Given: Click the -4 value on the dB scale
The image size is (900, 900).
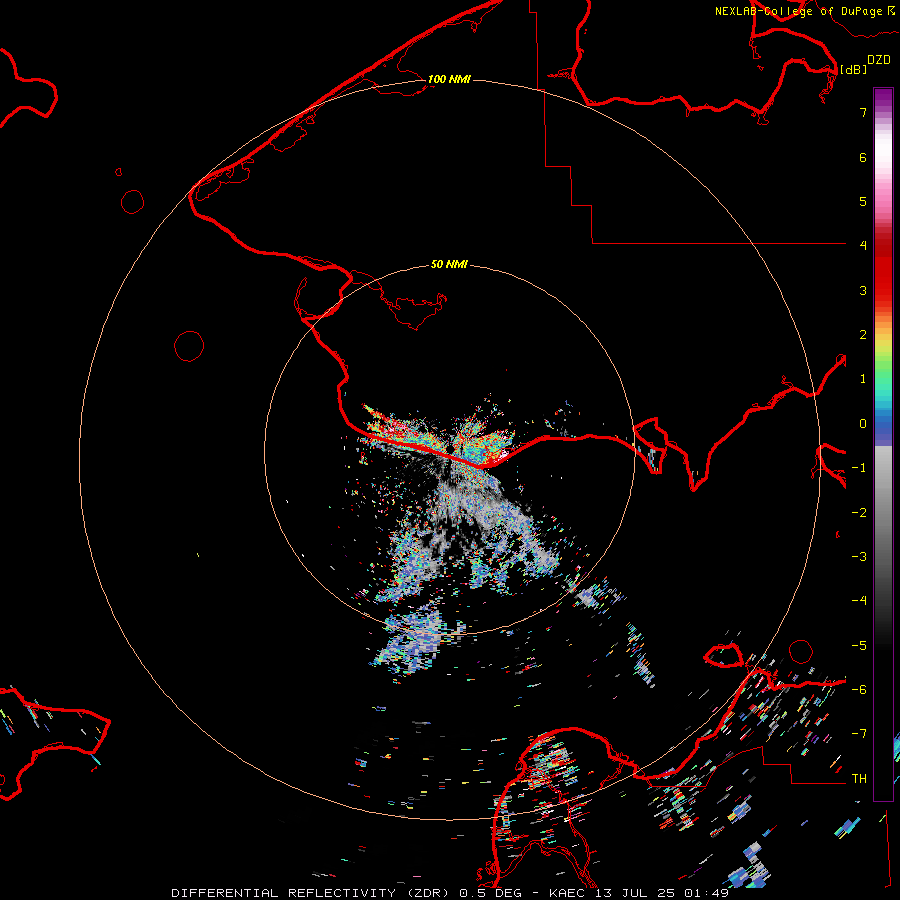Looking at the screenshot, I should [859, 600].
